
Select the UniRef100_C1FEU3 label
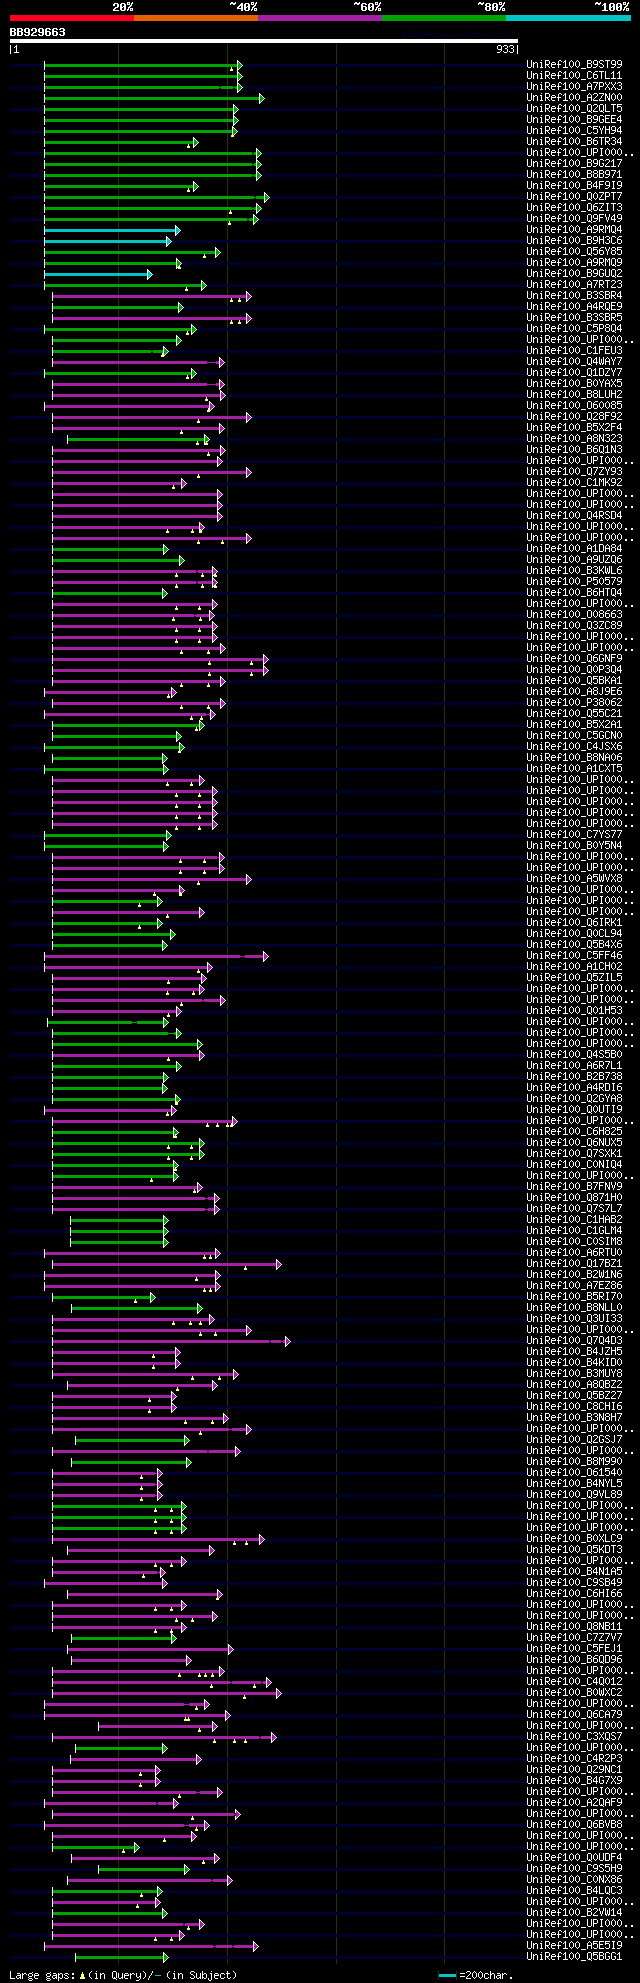(574, 351)
